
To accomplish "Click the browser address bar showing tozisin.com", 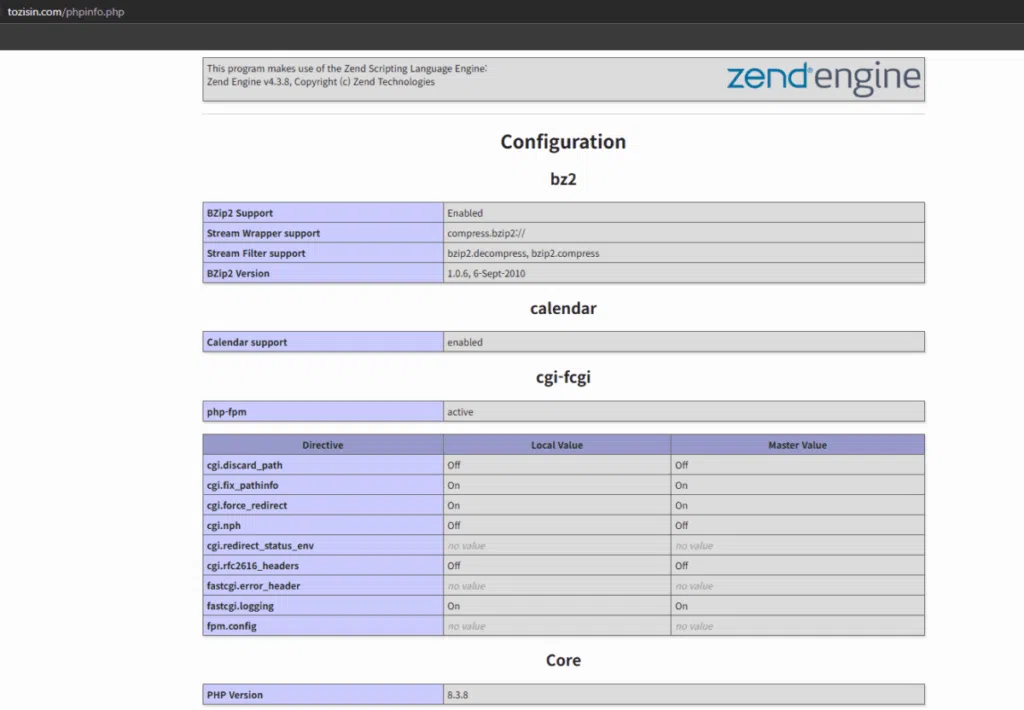I will tap(66, 12).
